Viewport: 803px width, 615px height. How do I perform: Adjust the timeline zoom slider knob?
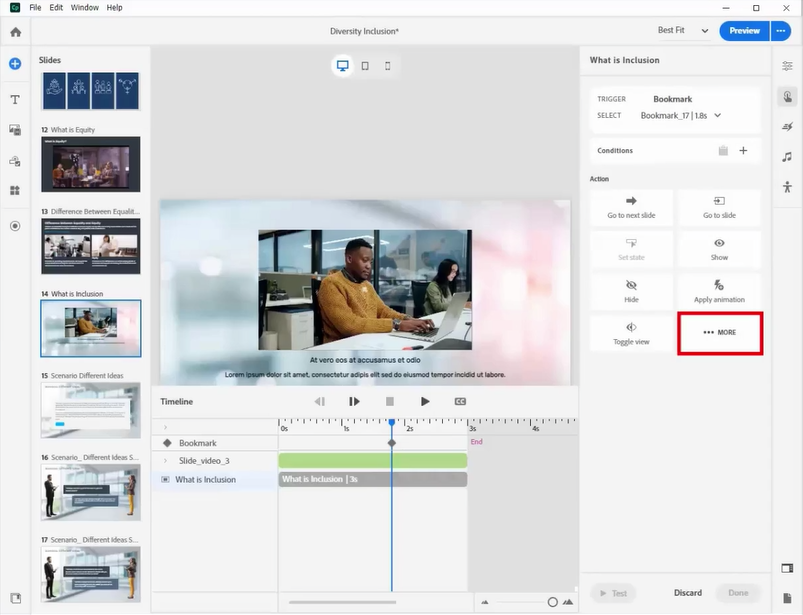coord(552,602)
